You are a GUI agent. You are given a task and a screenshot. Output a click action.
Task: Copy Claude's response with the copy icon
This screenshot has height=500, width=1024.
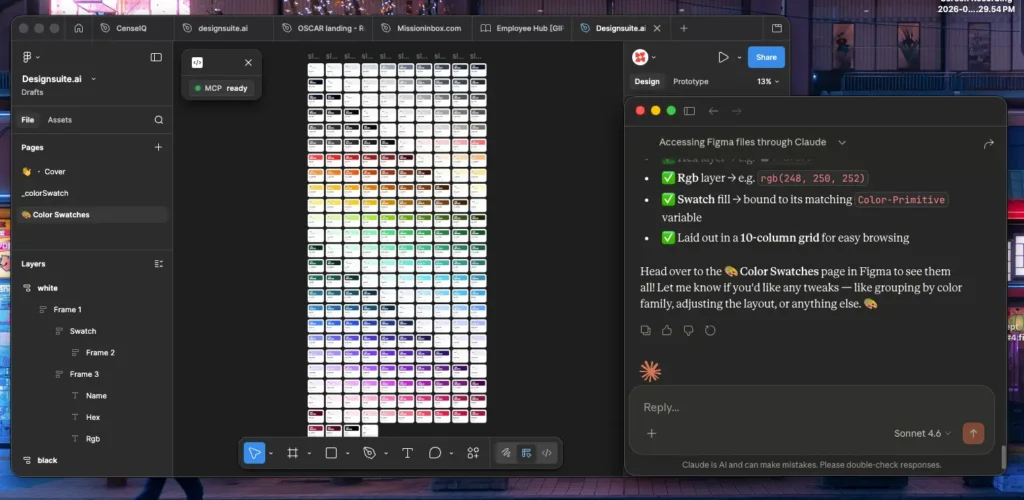pyautogui.click(x=646, y=330)
